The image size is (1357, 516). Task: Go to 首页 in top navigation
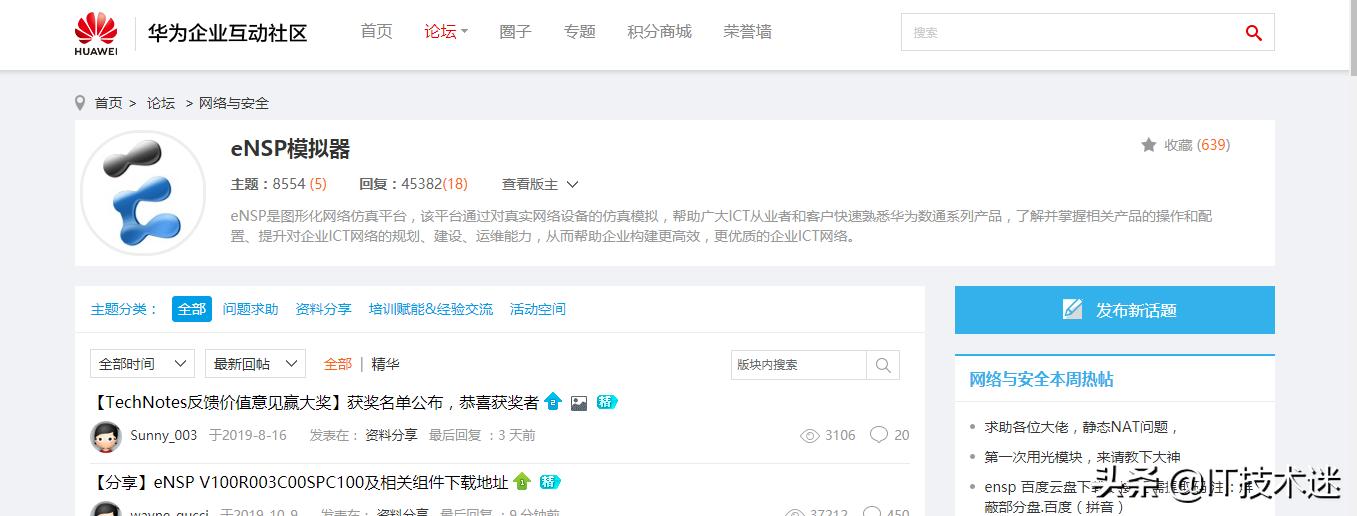(x=376, y=32)
